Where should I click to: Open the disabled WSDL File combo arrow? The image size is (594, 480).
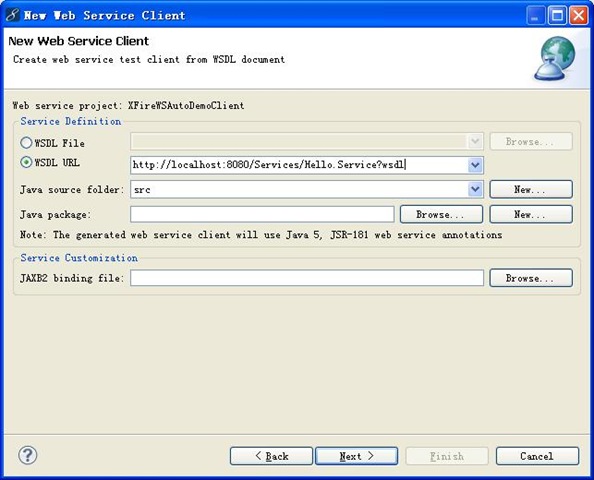pyautogui.click(x=475, y=142)
